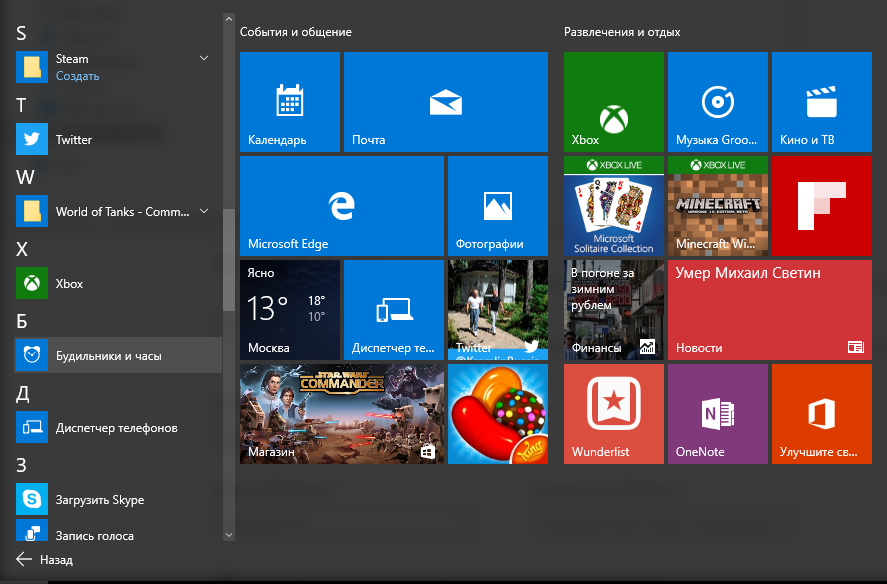Open the Магазин Star Wars Commander tile
The width and height of the screenshot is (887, 584).
[342, 414]
